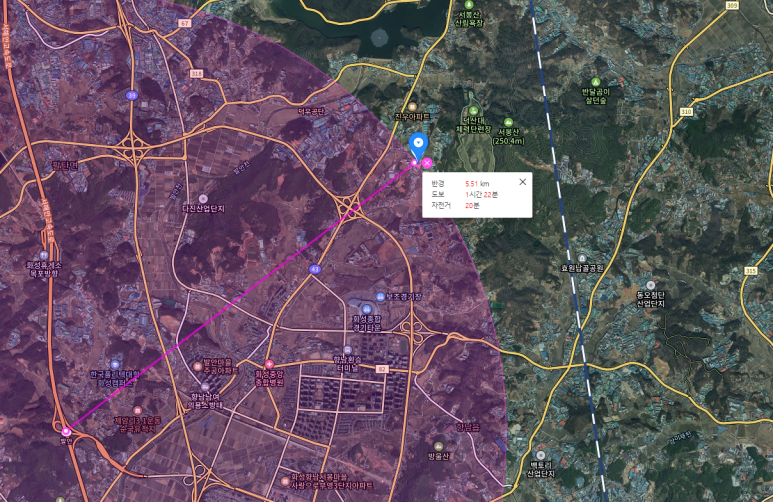The height and width of the screenshot is (502, 773).
Task: Click the 진우아파트 apartment icon
Action: [x=413, y=107]
